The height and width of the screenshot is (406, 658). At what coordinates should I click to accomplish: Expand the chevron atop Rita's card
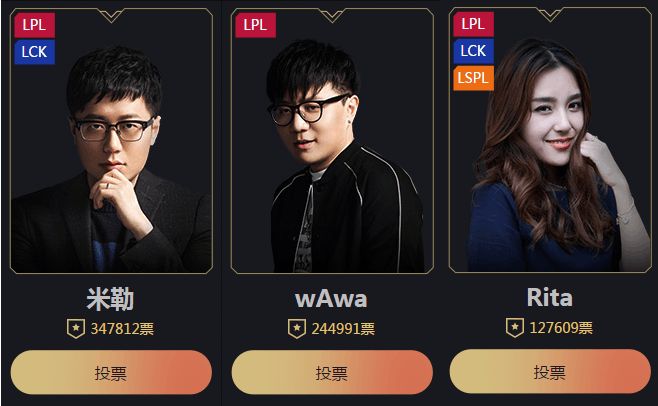point(550,15)
